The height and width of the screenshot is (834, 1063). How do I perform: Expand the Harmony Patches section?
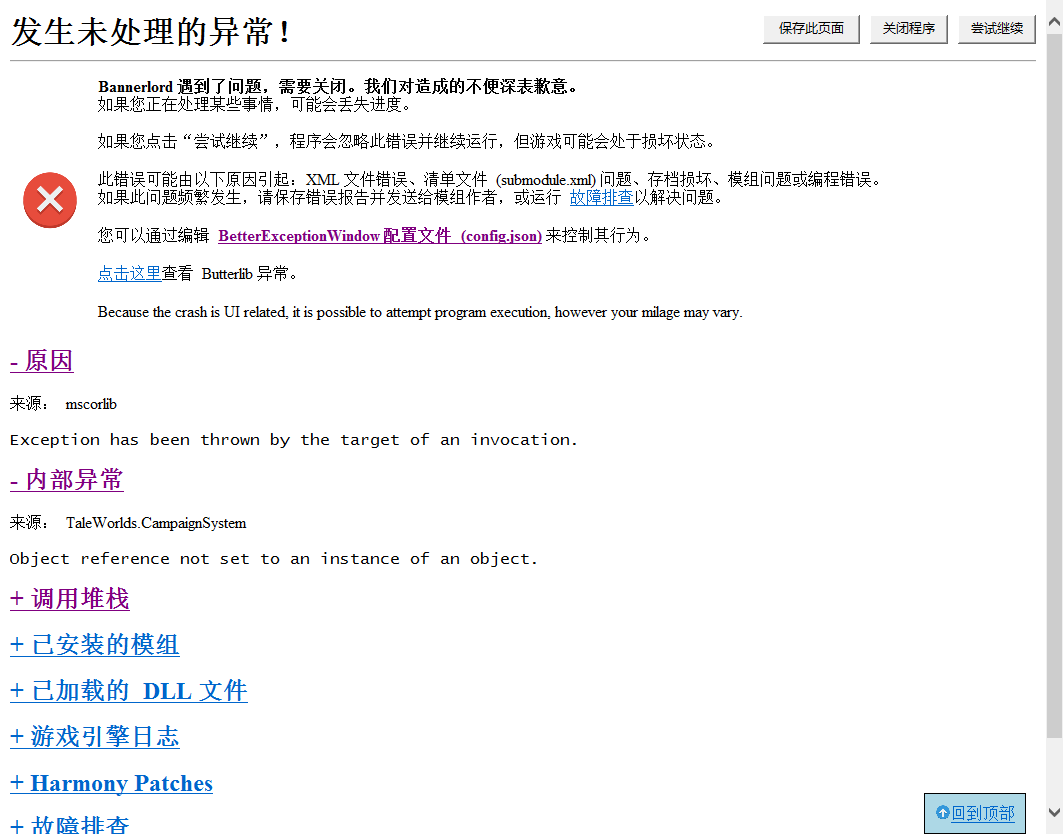tap(111, 782)
